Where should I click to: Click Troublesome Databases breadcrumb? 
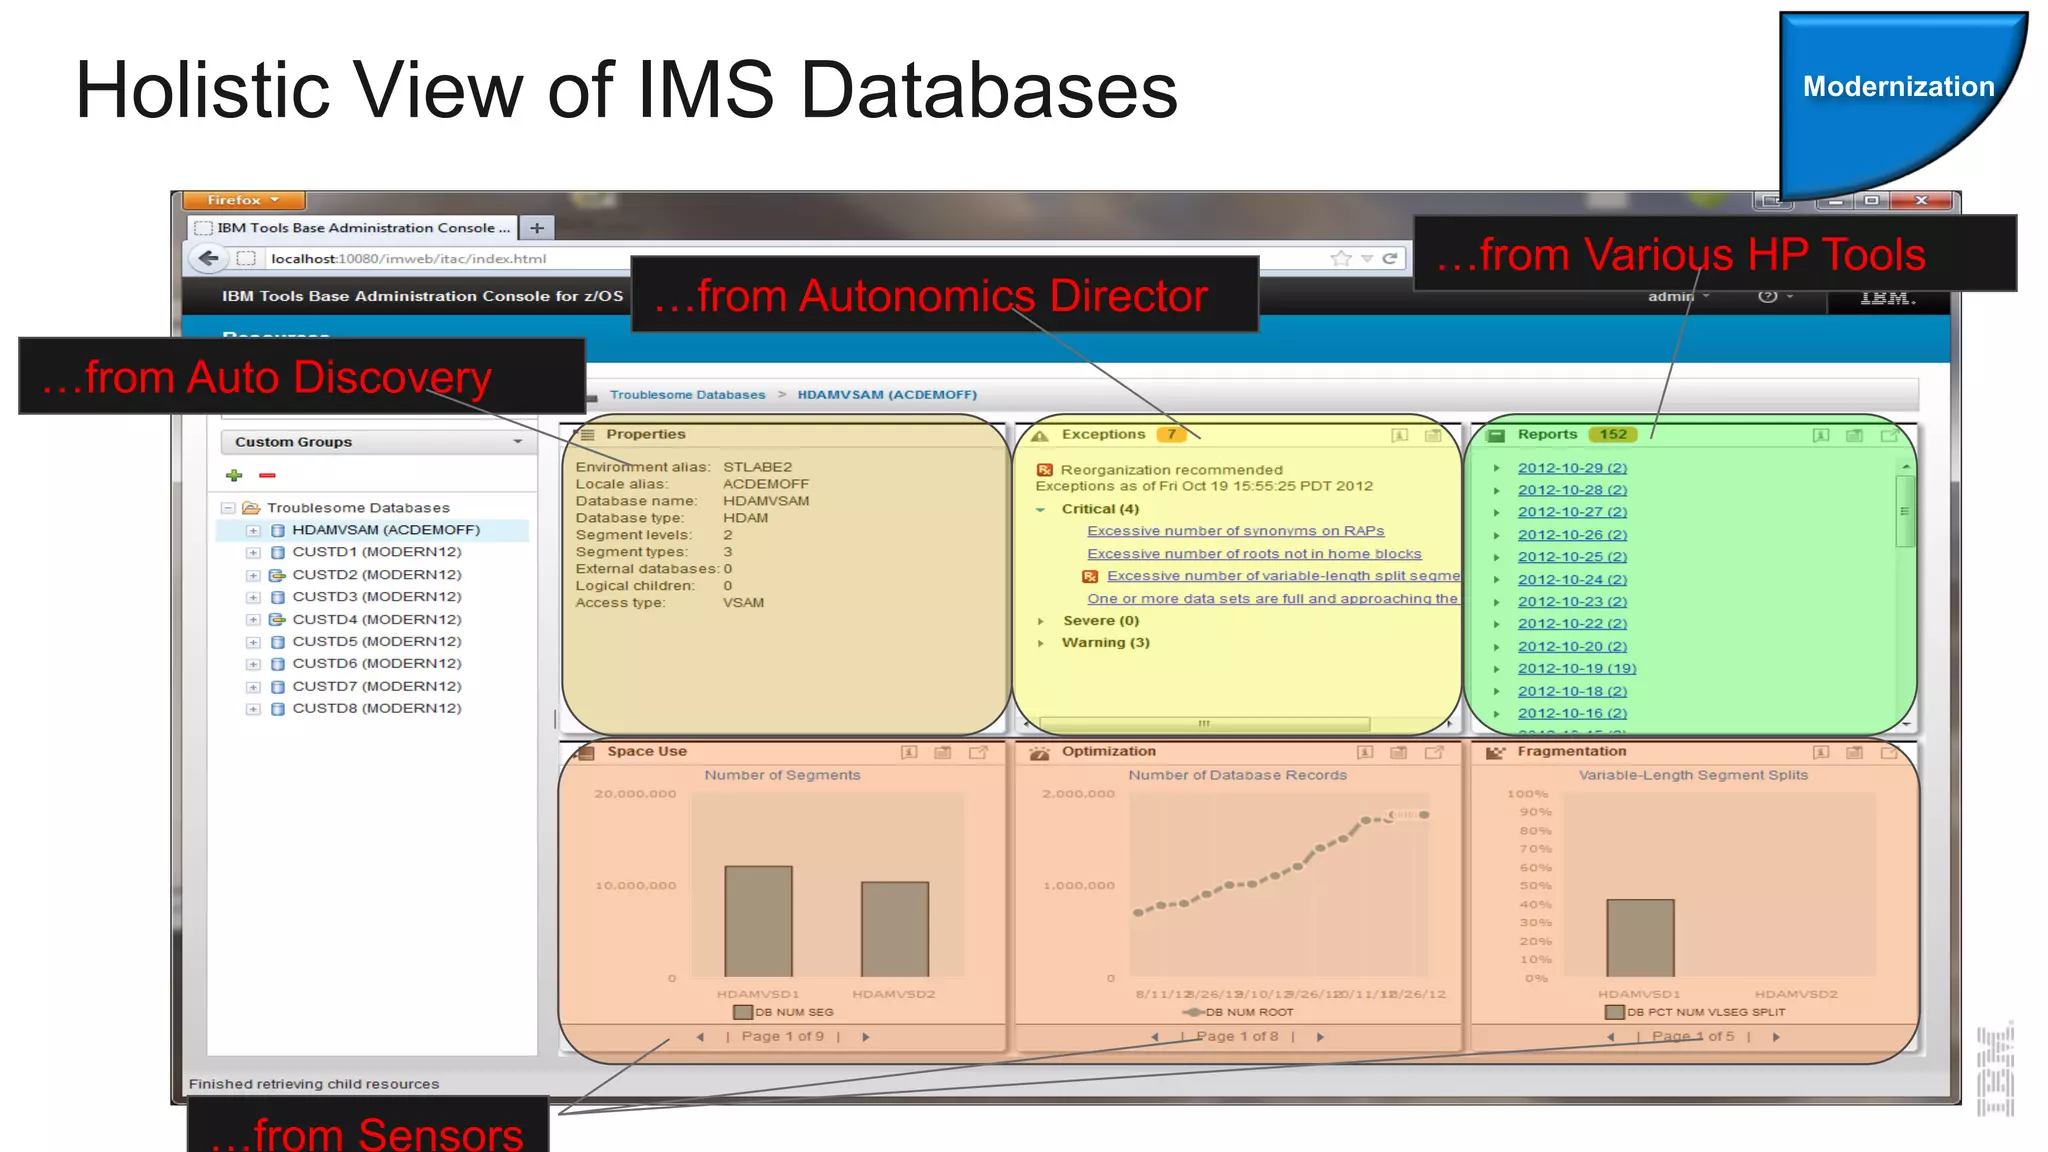click(688, 395)
